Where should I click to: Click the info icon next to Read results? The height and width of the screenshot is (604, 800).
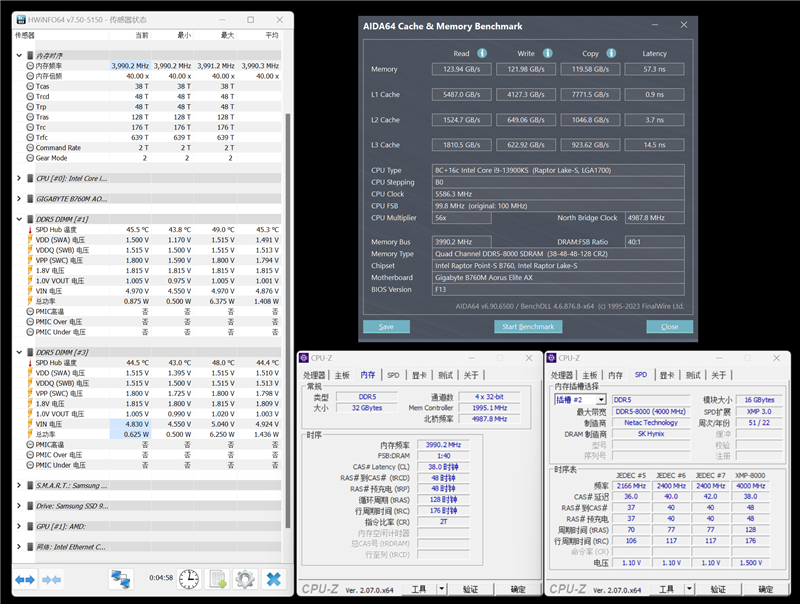[482, 53]
